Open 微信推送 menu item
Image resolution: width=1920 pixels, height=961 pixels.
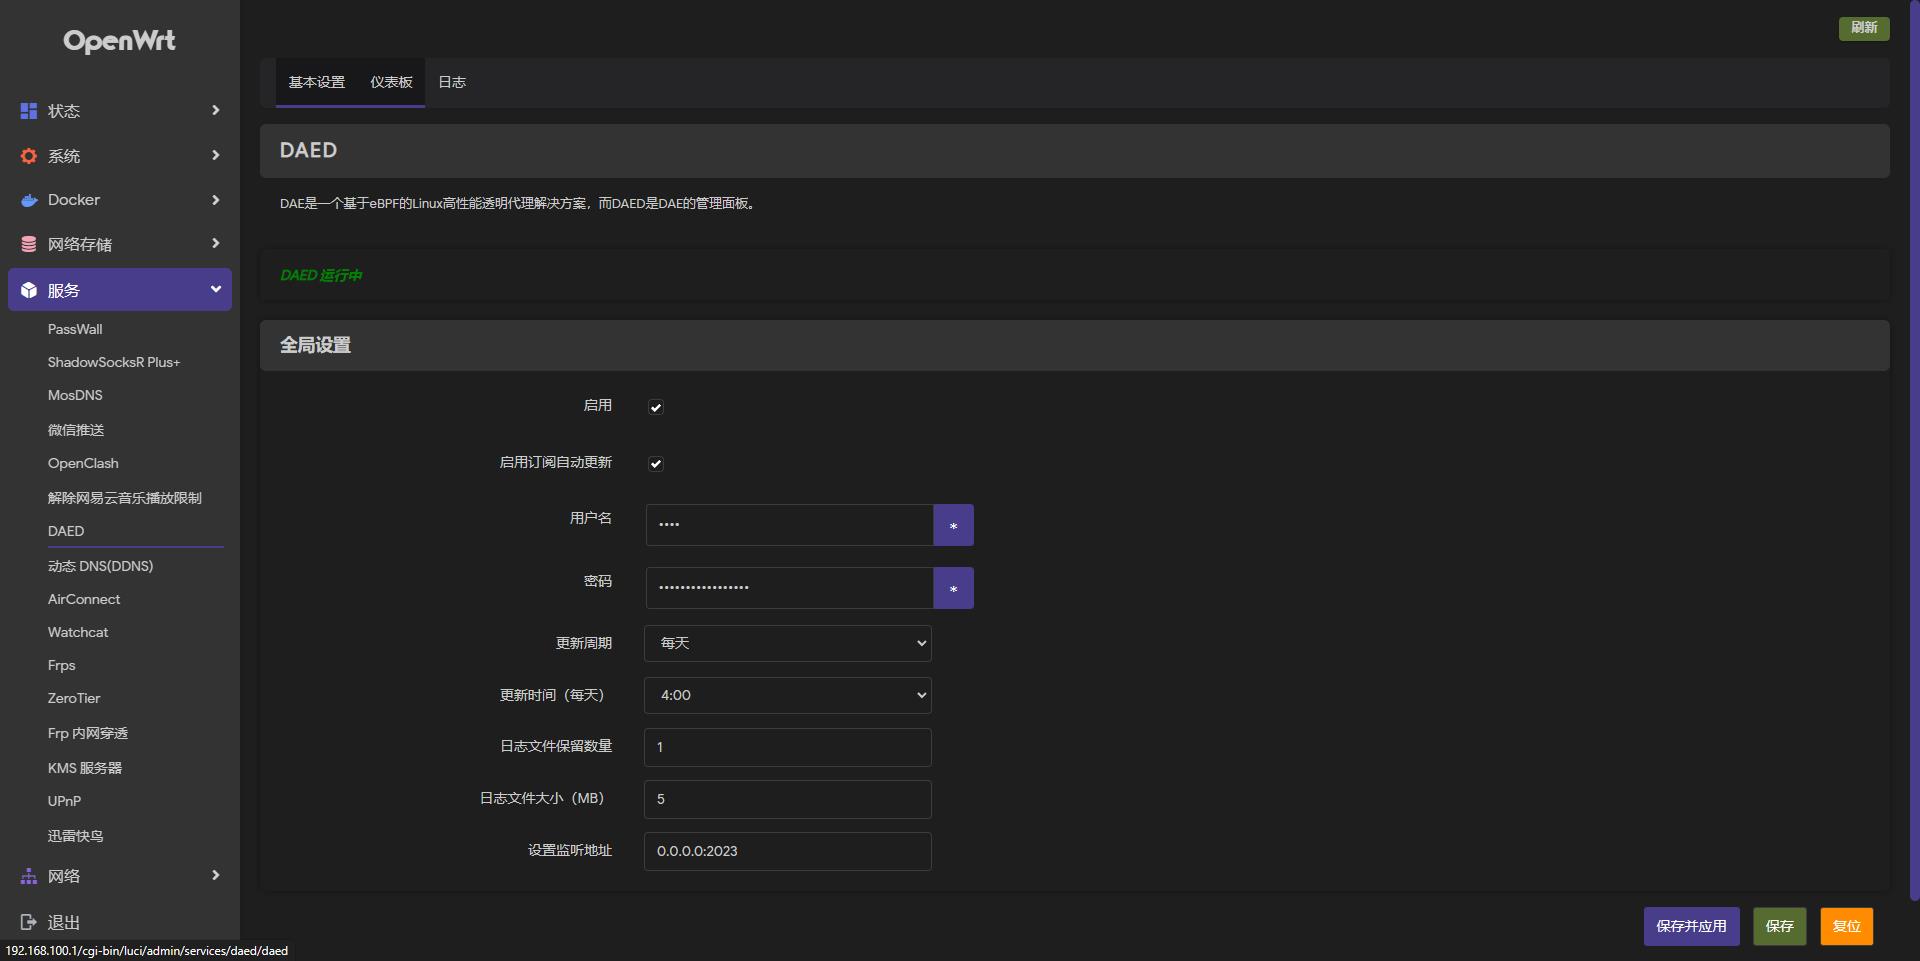click(x=76, y=430)
